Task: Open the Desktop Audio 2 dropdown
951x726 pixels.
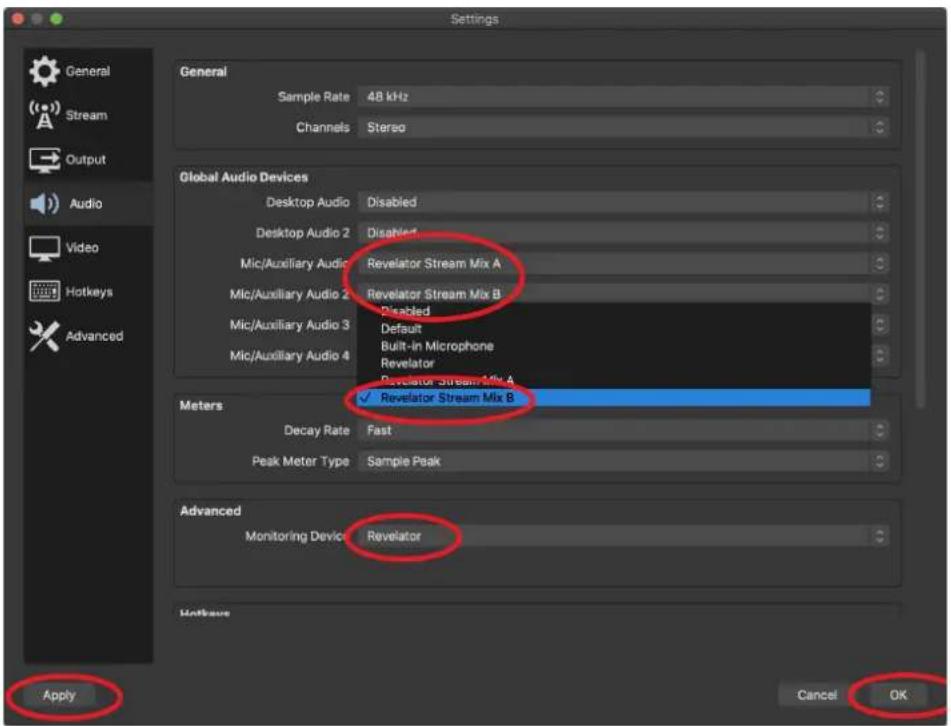Action: click(x=623, y=233)
